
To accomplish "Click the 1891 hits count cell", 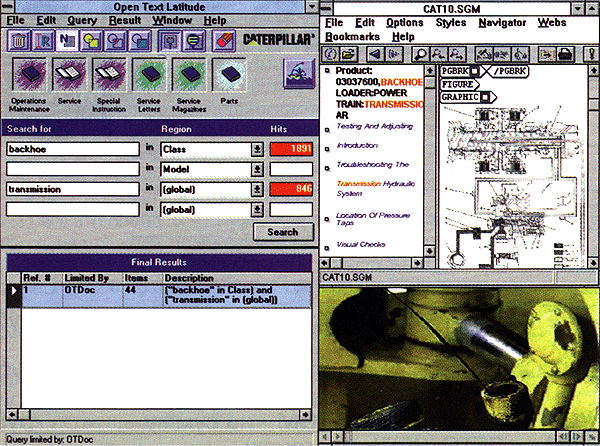I will (291, 149).
